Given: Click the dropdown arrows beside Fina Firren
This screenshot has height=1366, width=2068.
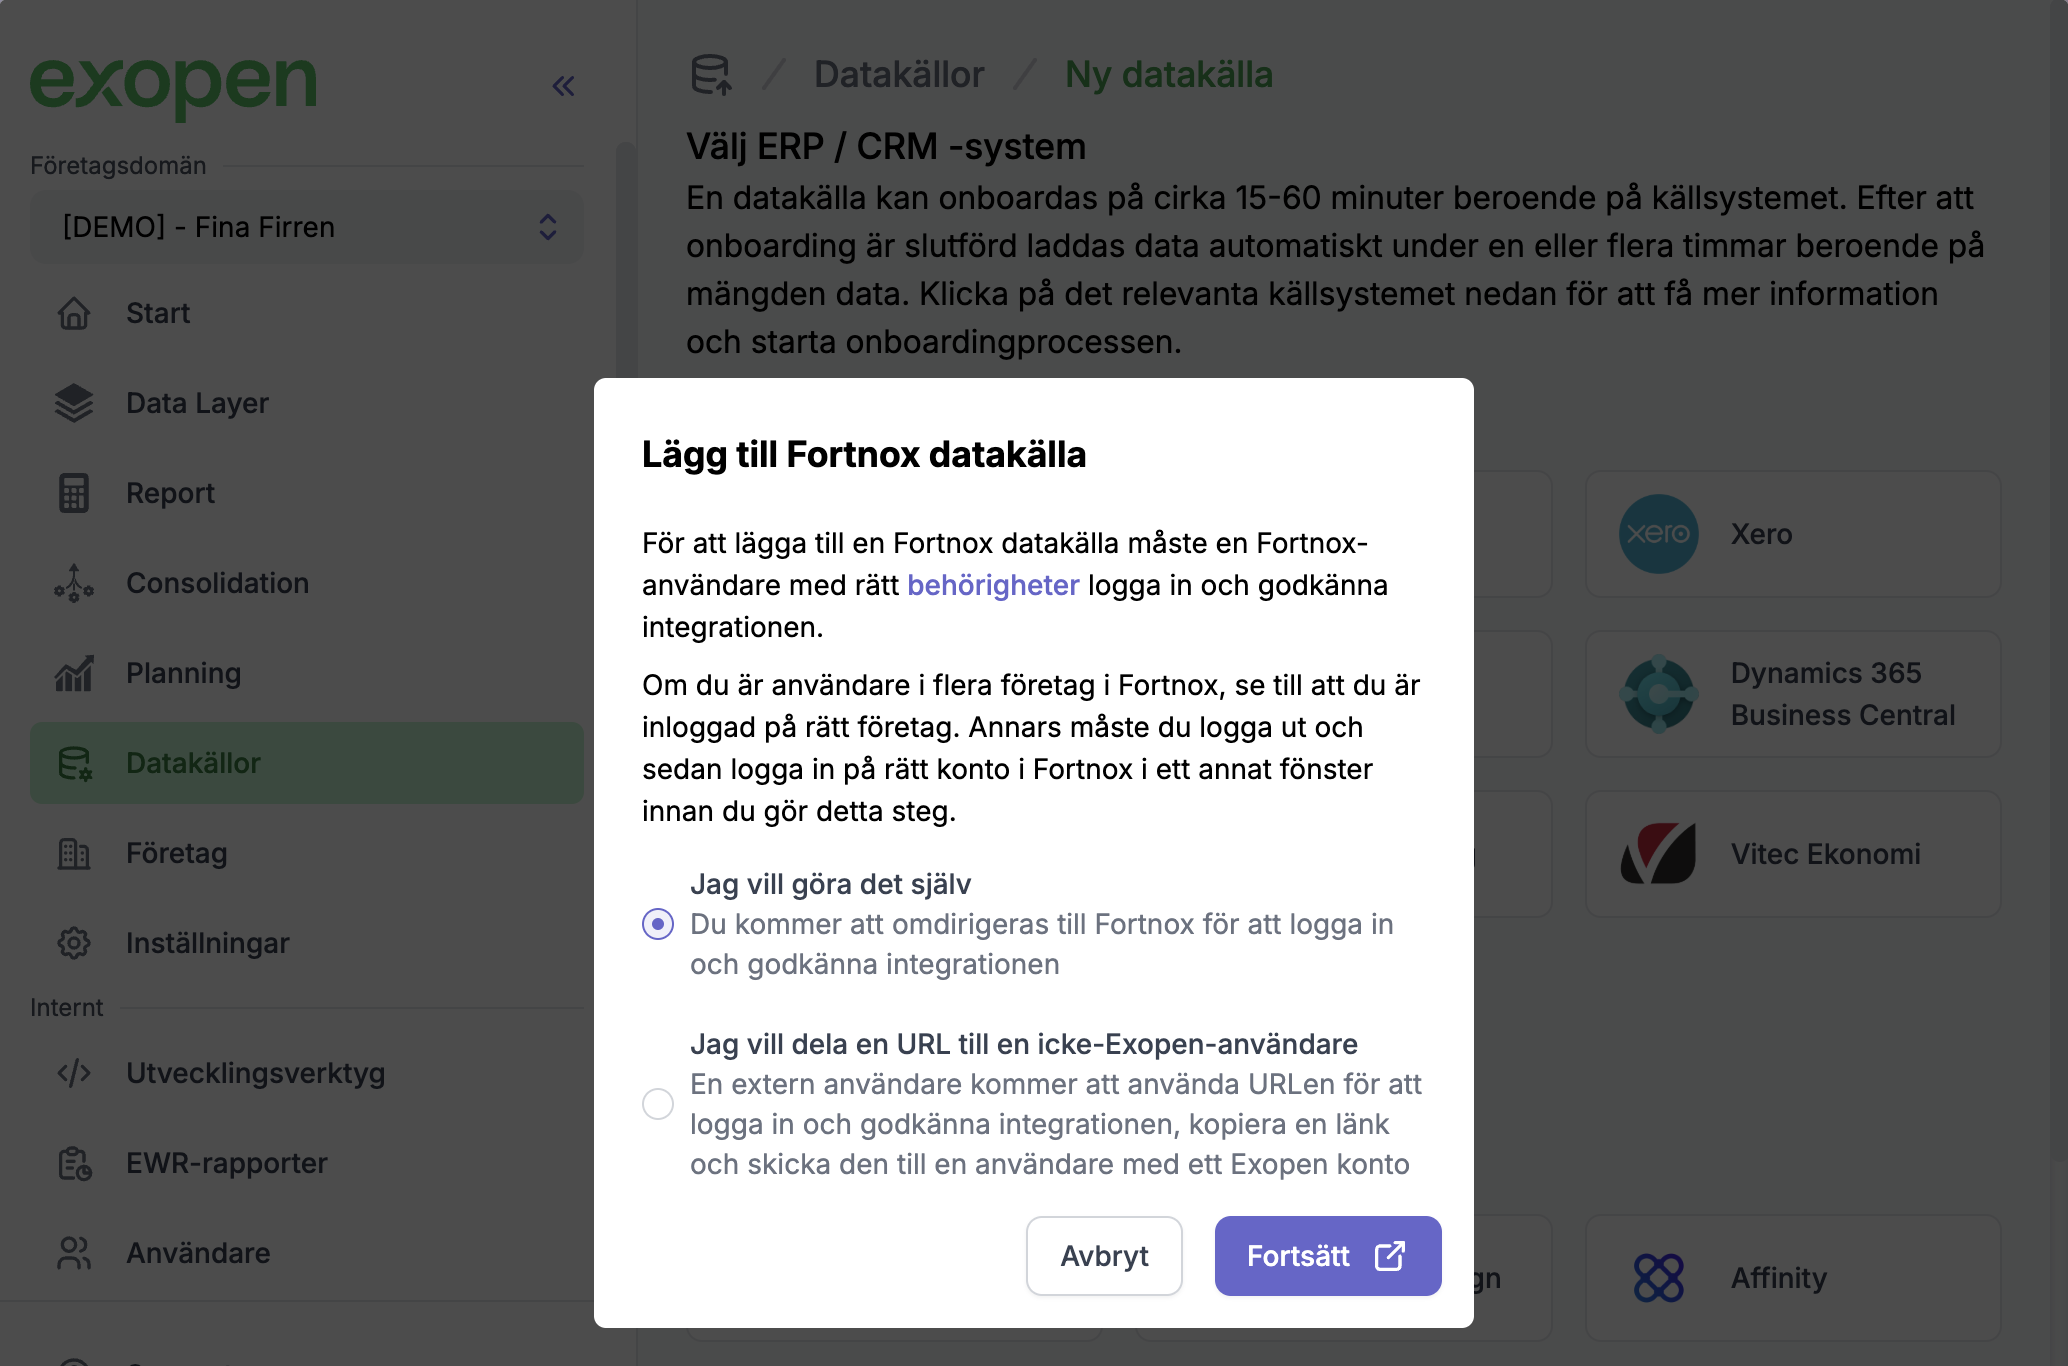Looking at the screenshot, I should pos(548,227).
